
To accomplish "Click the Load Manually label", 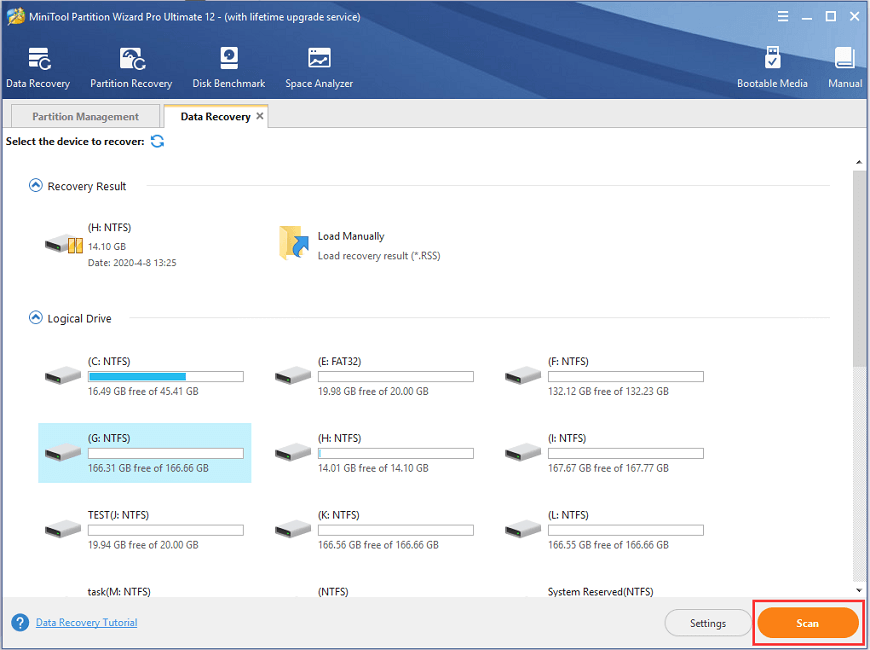I will [x=351, y=236].
